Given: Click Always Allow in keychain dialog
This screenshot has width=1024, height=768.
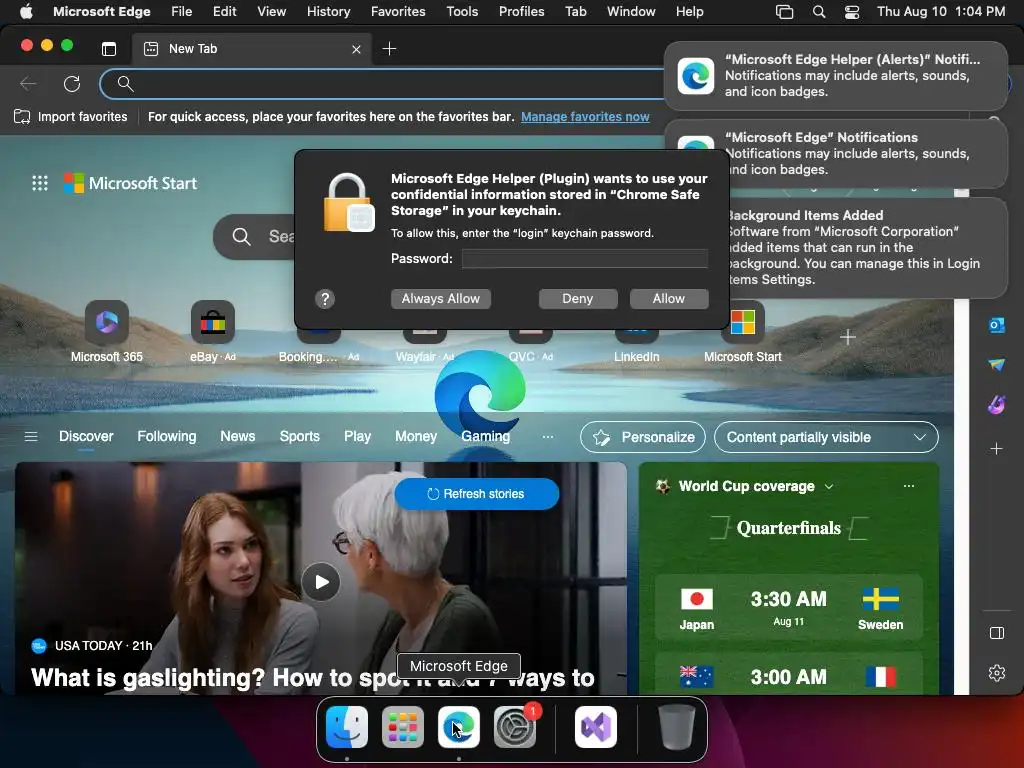Looking at the screenshot, I should pos(441,298).
